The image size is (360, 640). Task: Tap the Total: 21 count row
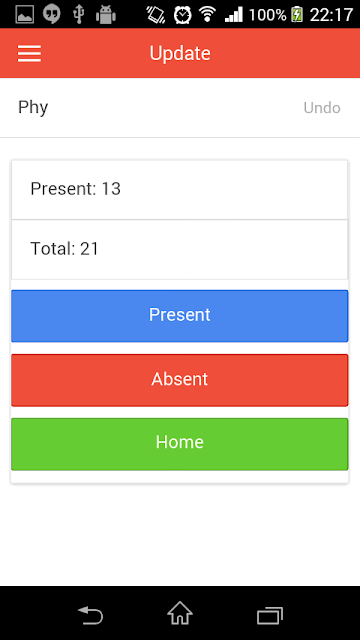pos(180,249)
